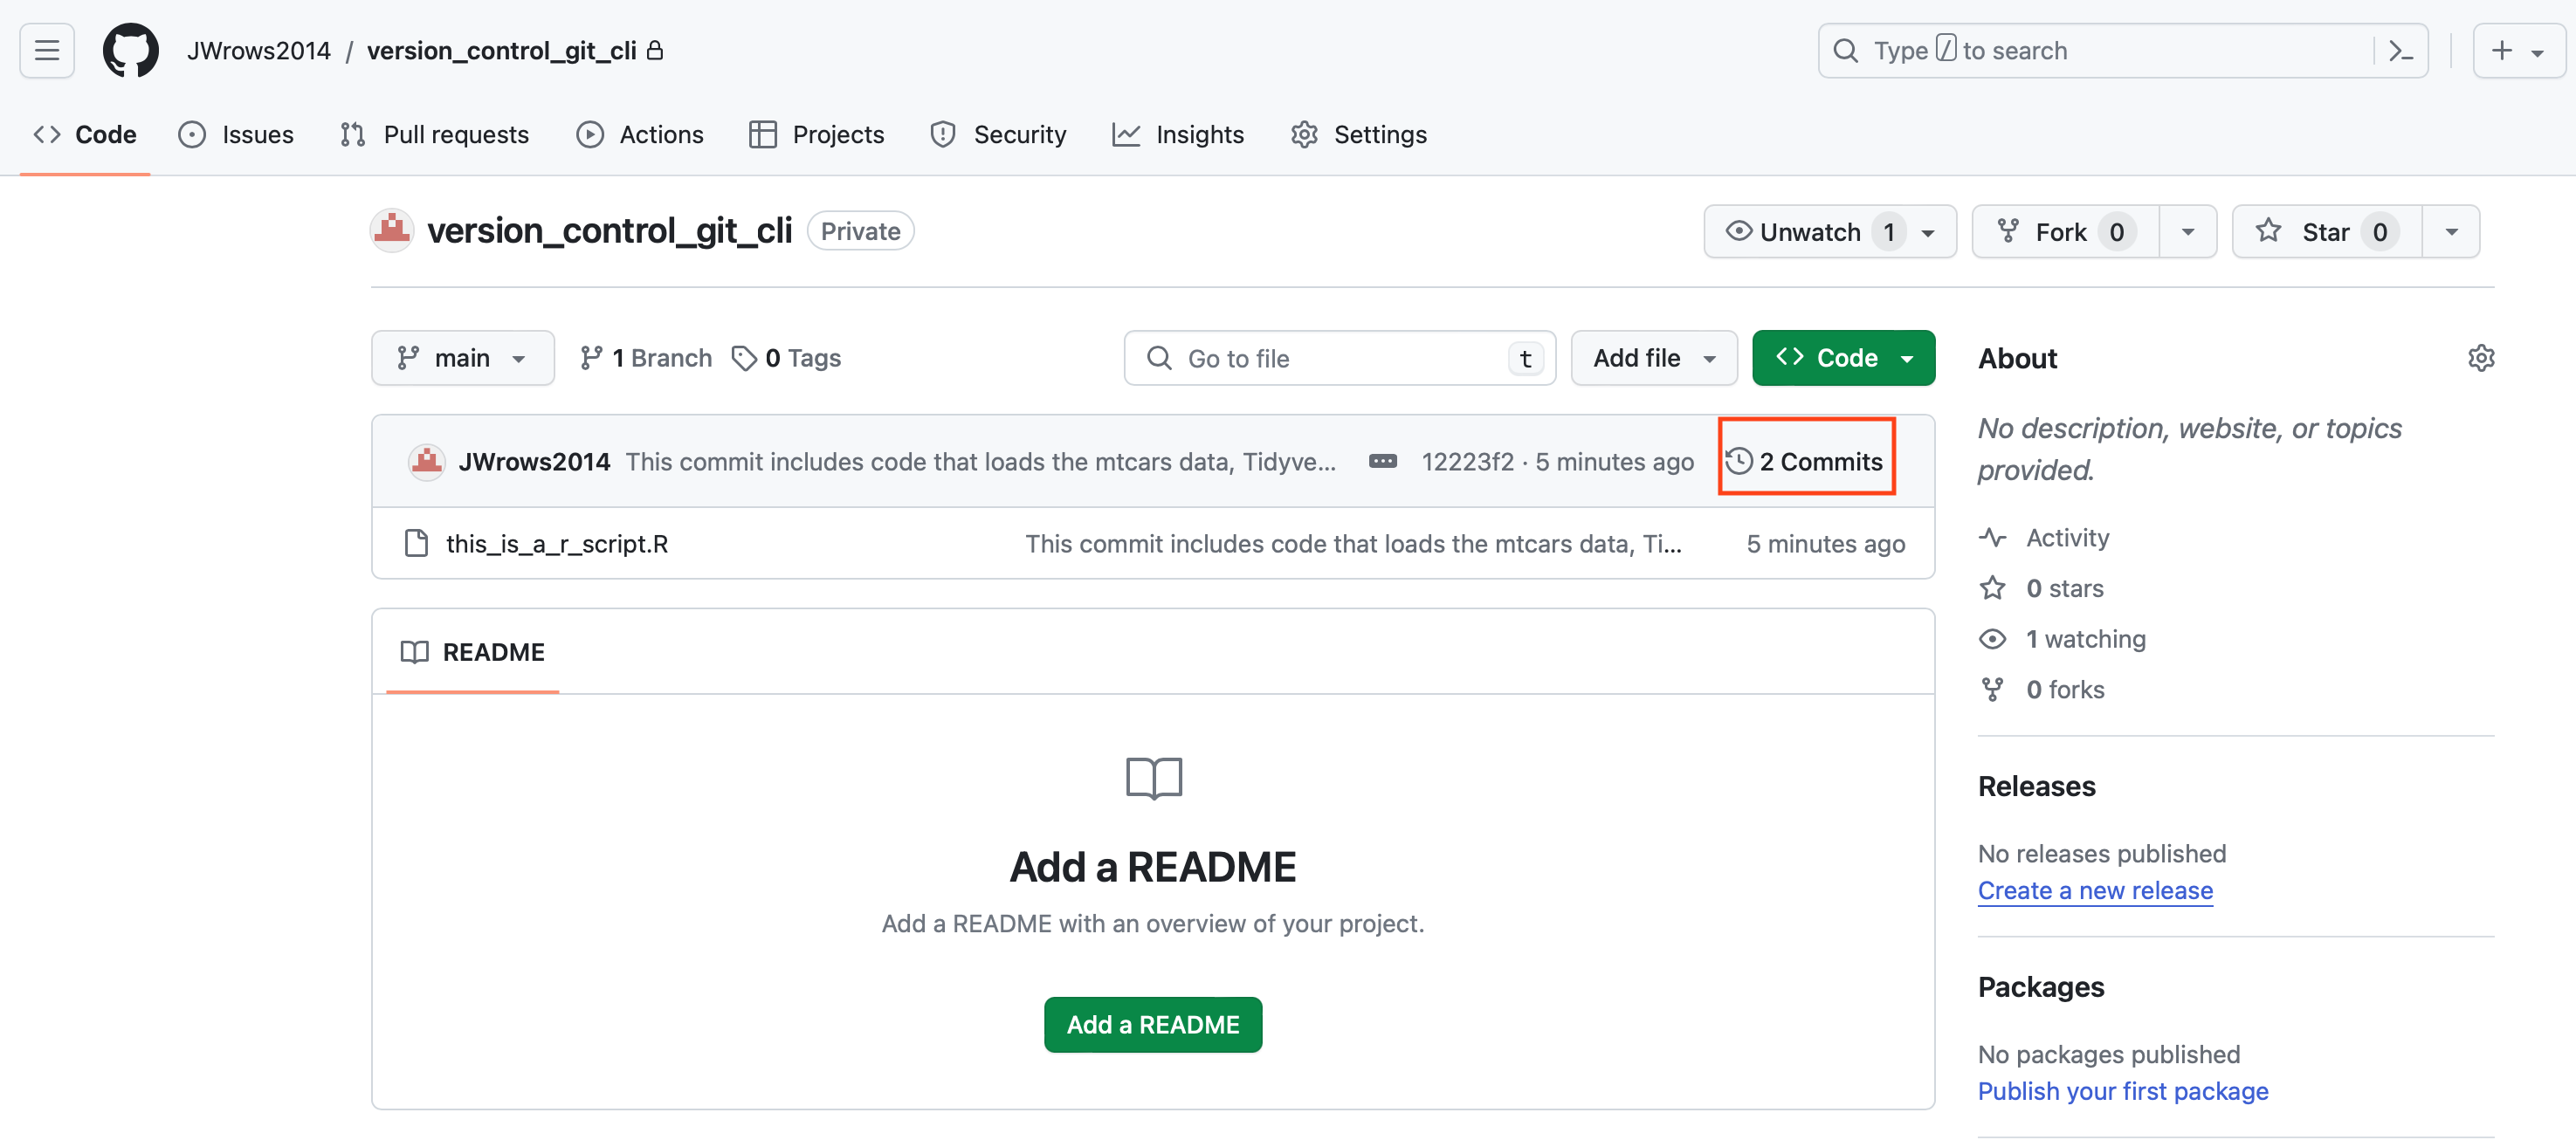This screenshot has height=1147, width=2576.
Task: Expand the commit message ellipsis icon
Action: [1382, 461]
